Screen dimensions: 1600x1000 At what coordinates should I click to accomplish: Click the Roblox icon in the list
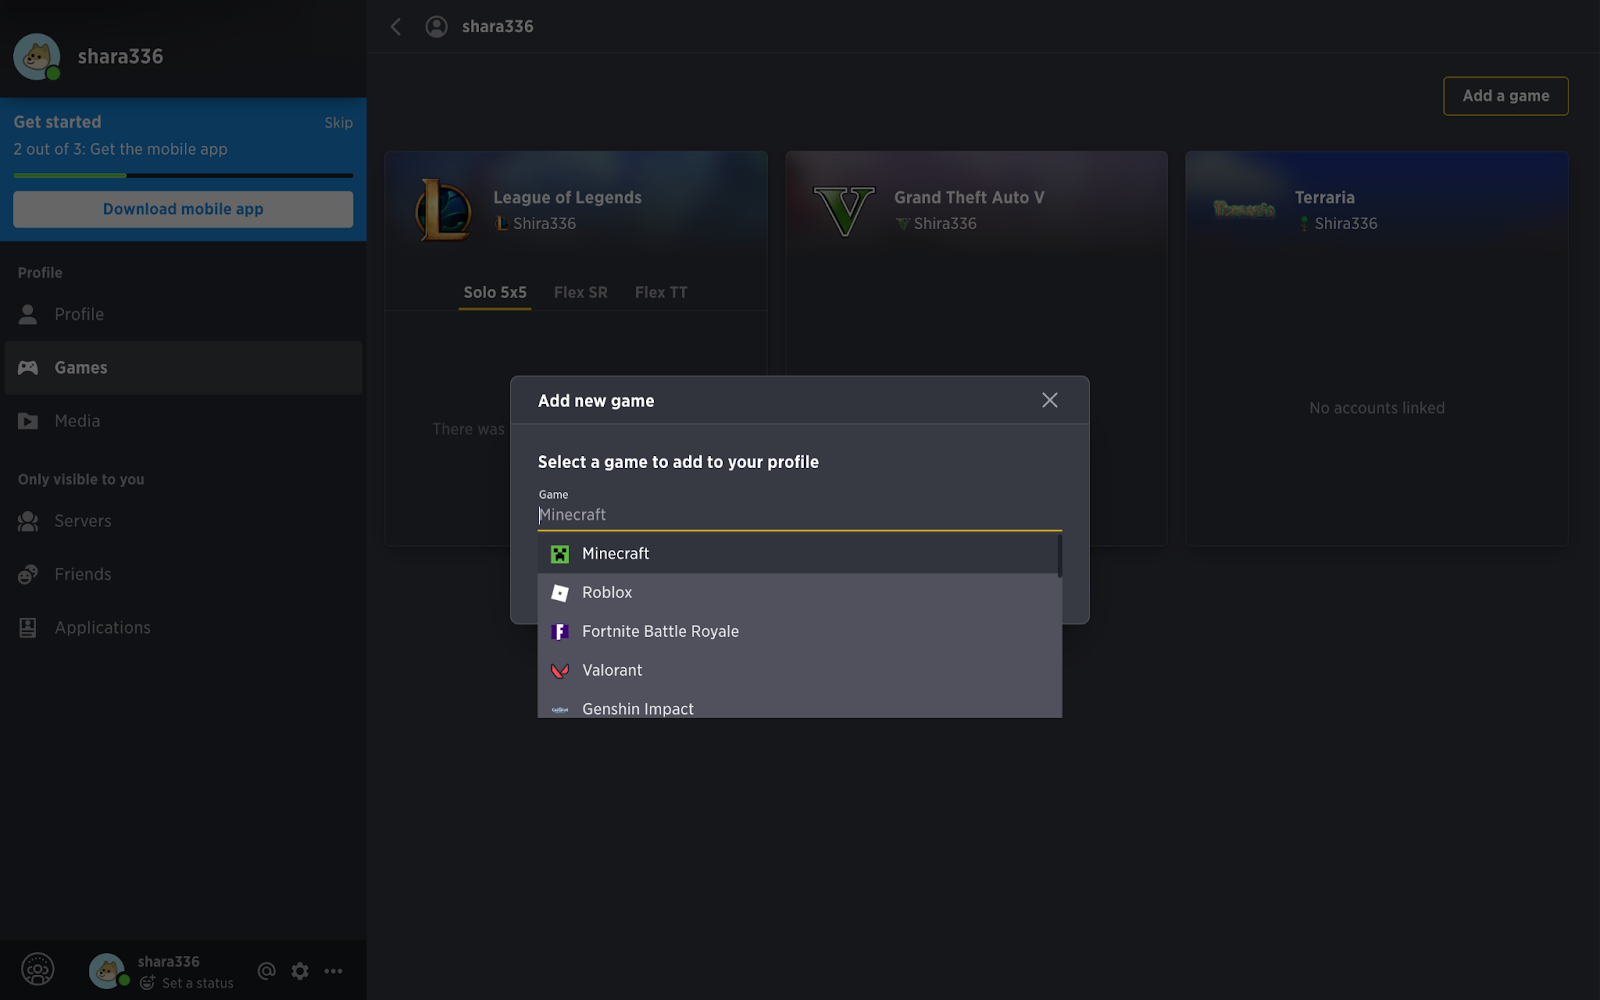pyautogui.click(x=560, y=593)
